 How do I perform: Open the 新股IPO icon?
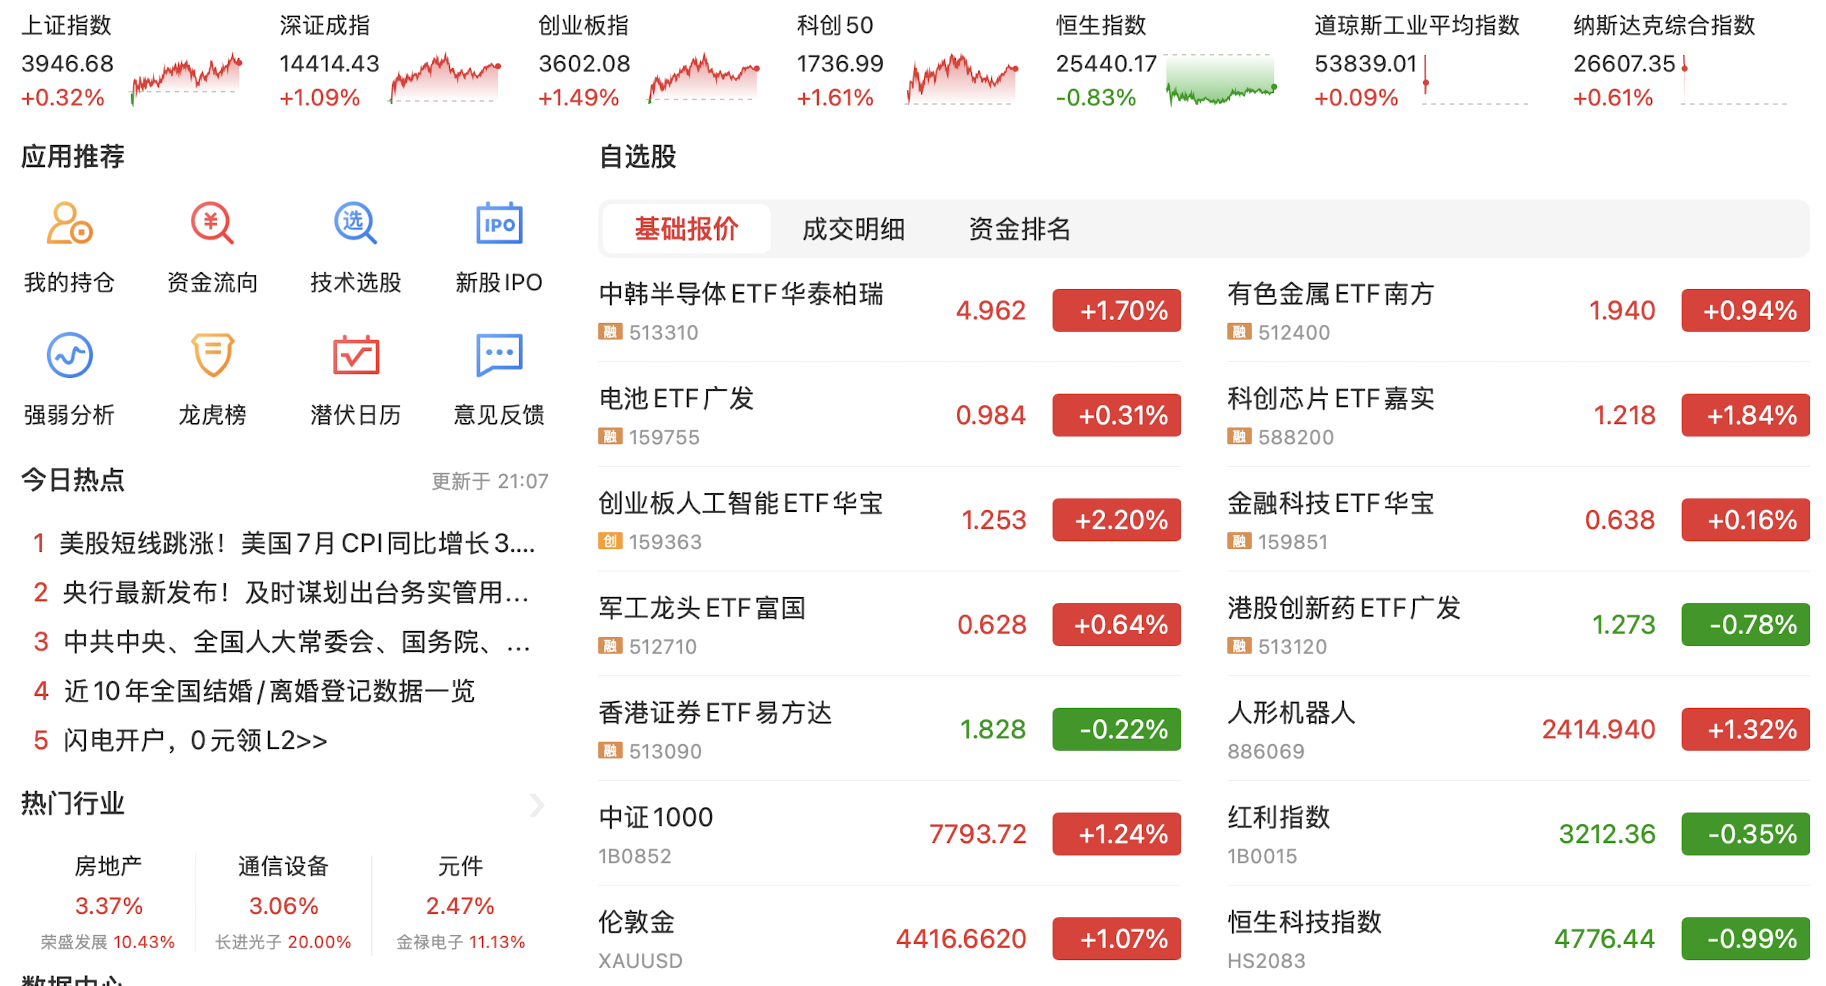499,223
